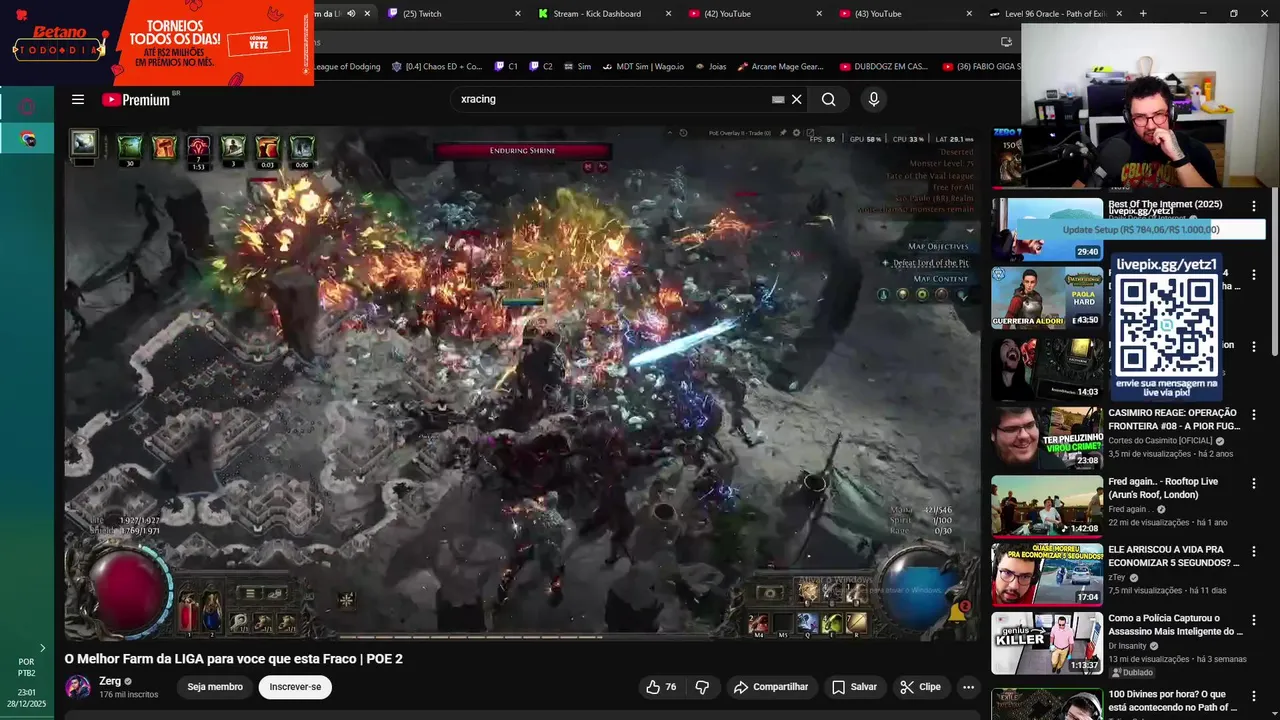The height and width of the screenshot is (720, 1280).
Task: Open options menu for Fred again.. video
Action: coord(1254,483)
